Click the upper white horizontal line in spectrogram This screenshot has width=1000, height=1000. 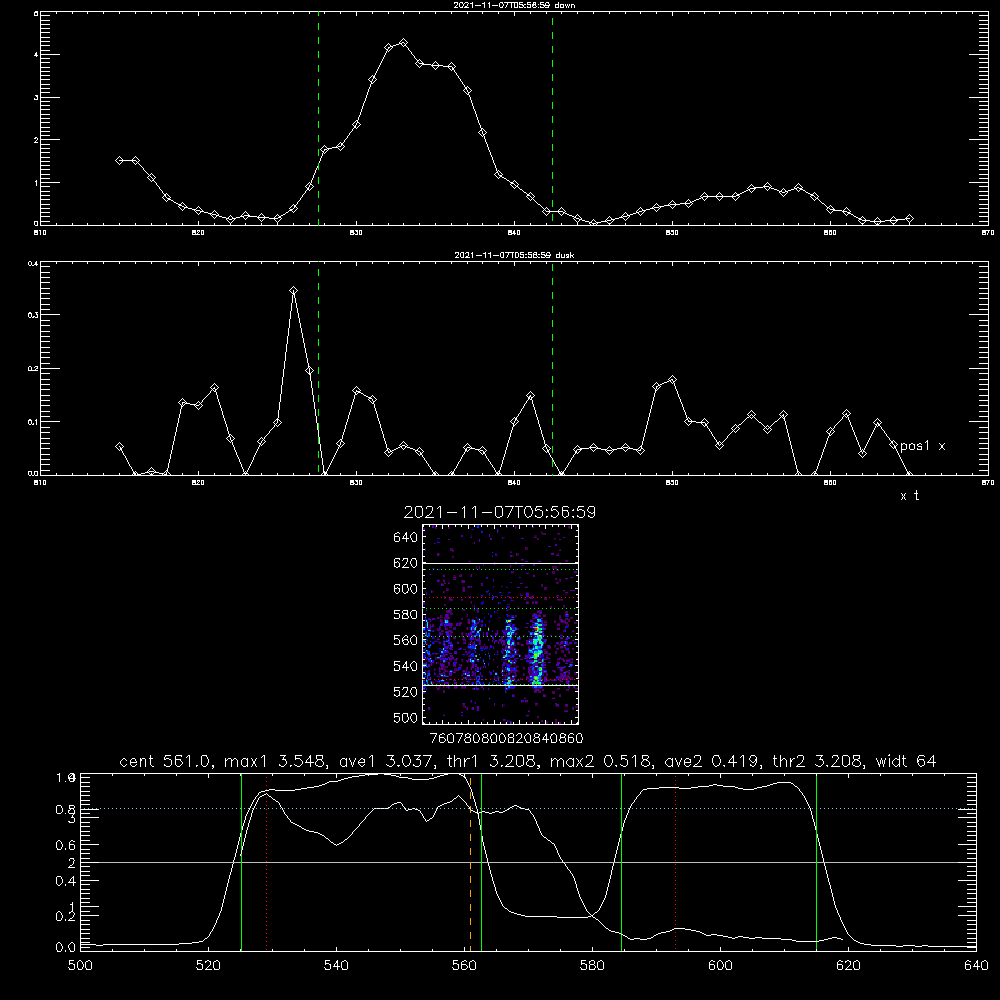pyautogui.click(x=500, y=563)
